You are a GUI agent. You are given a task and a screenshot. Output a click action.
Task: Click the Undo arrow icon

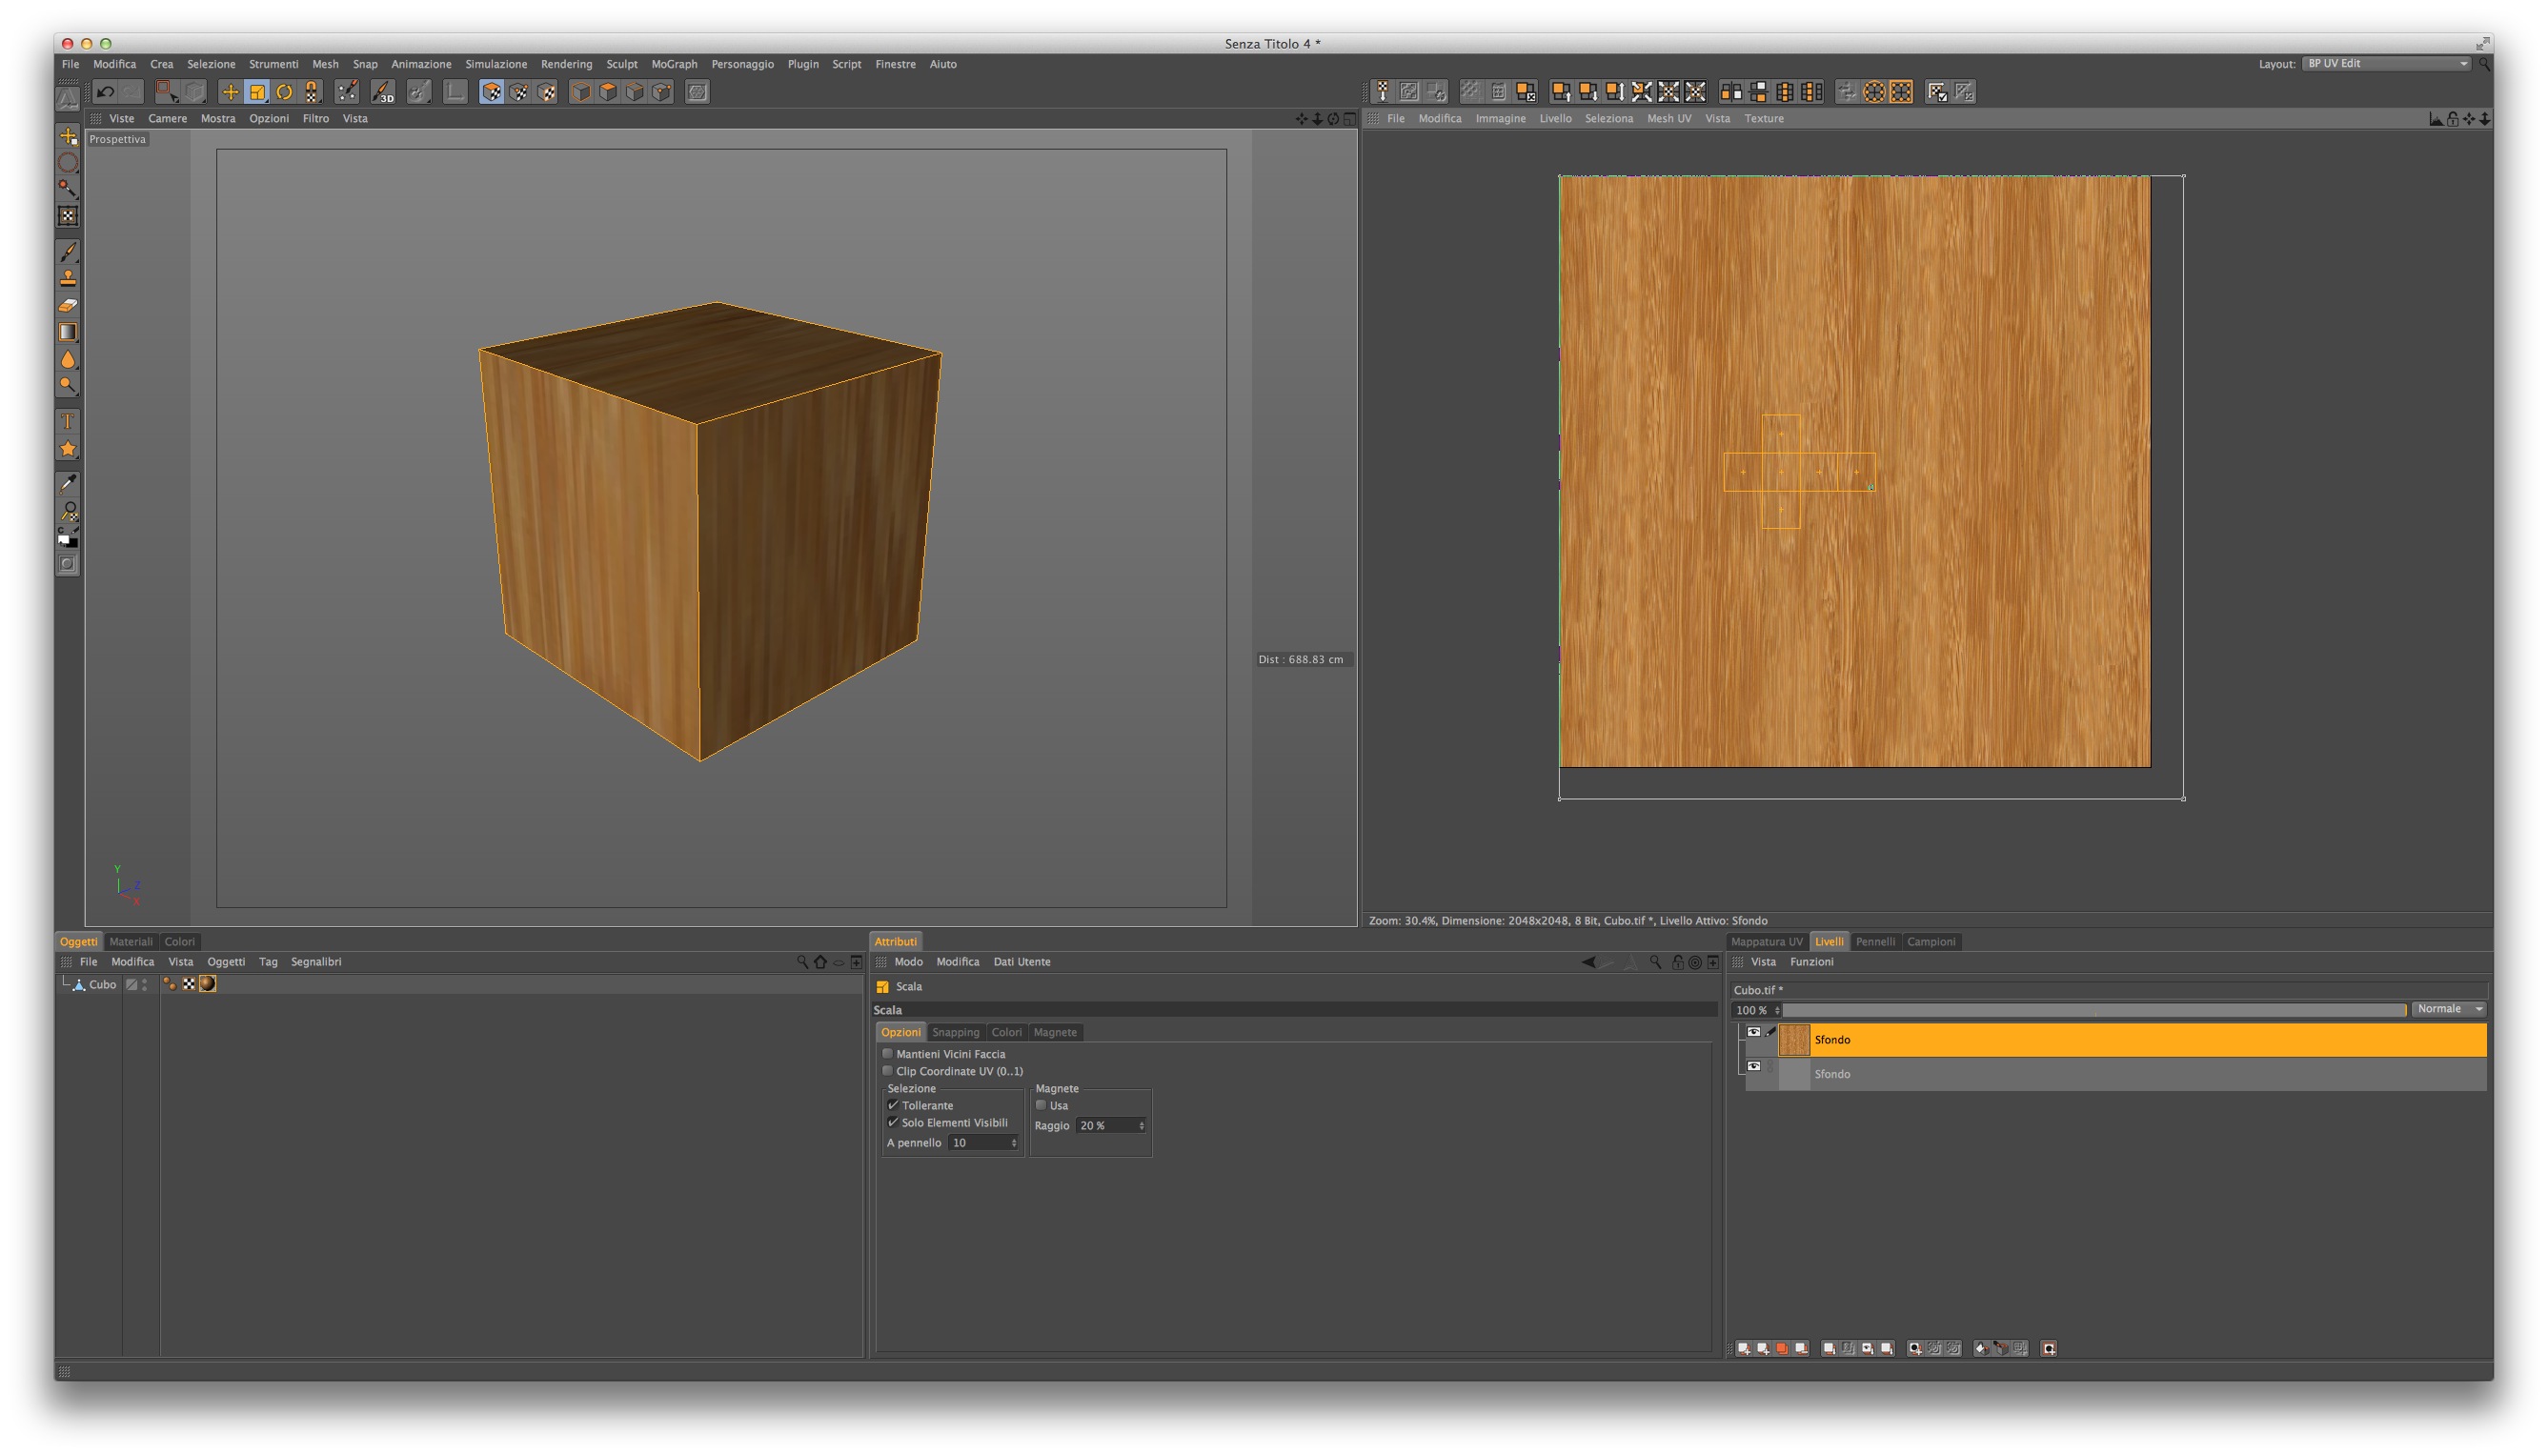click(105, 92)
